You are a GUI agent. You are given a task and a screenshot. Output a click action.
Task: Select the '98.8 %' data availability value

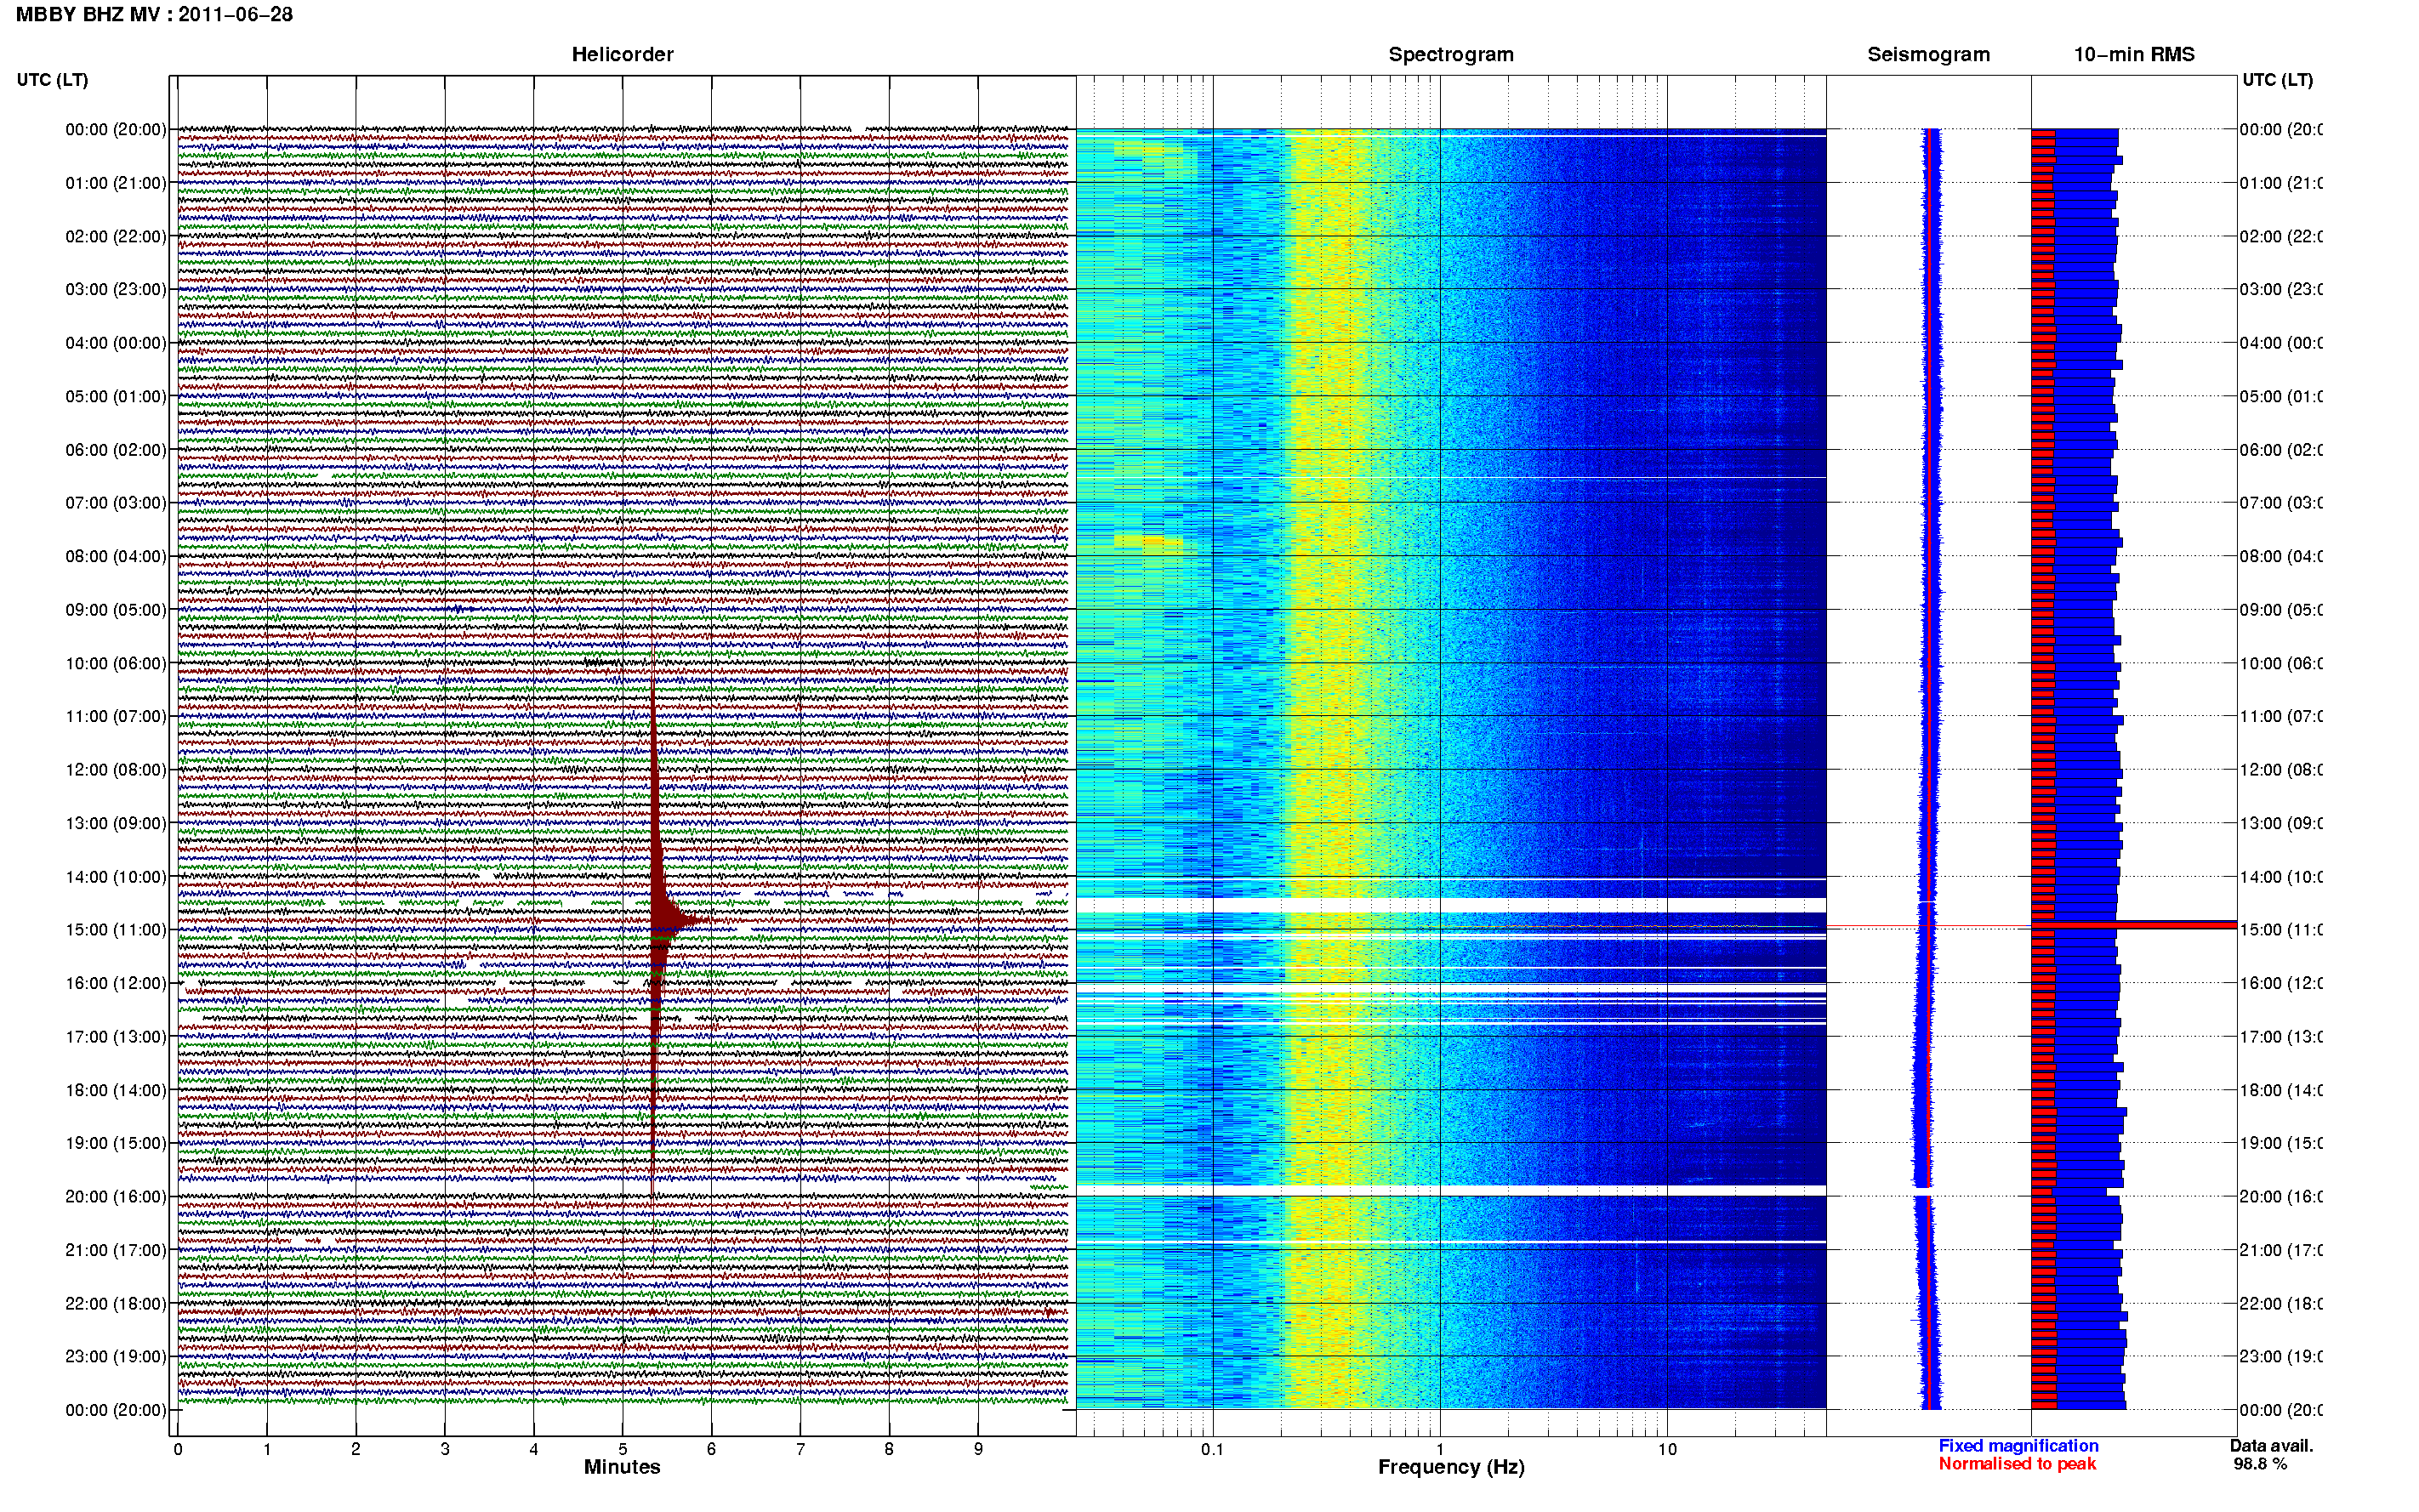2260,1464
